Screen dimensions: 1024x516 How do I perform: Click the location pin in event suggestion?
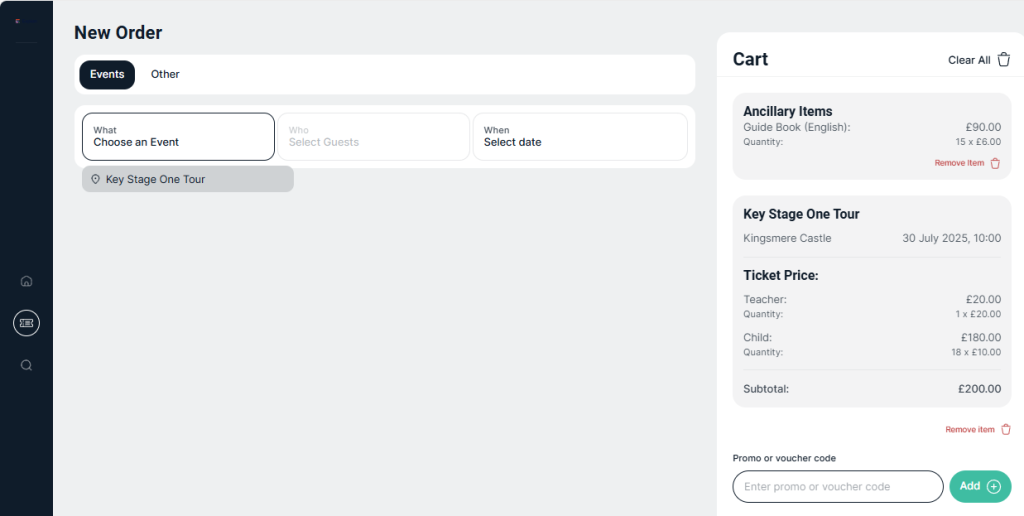click(95, 180)
